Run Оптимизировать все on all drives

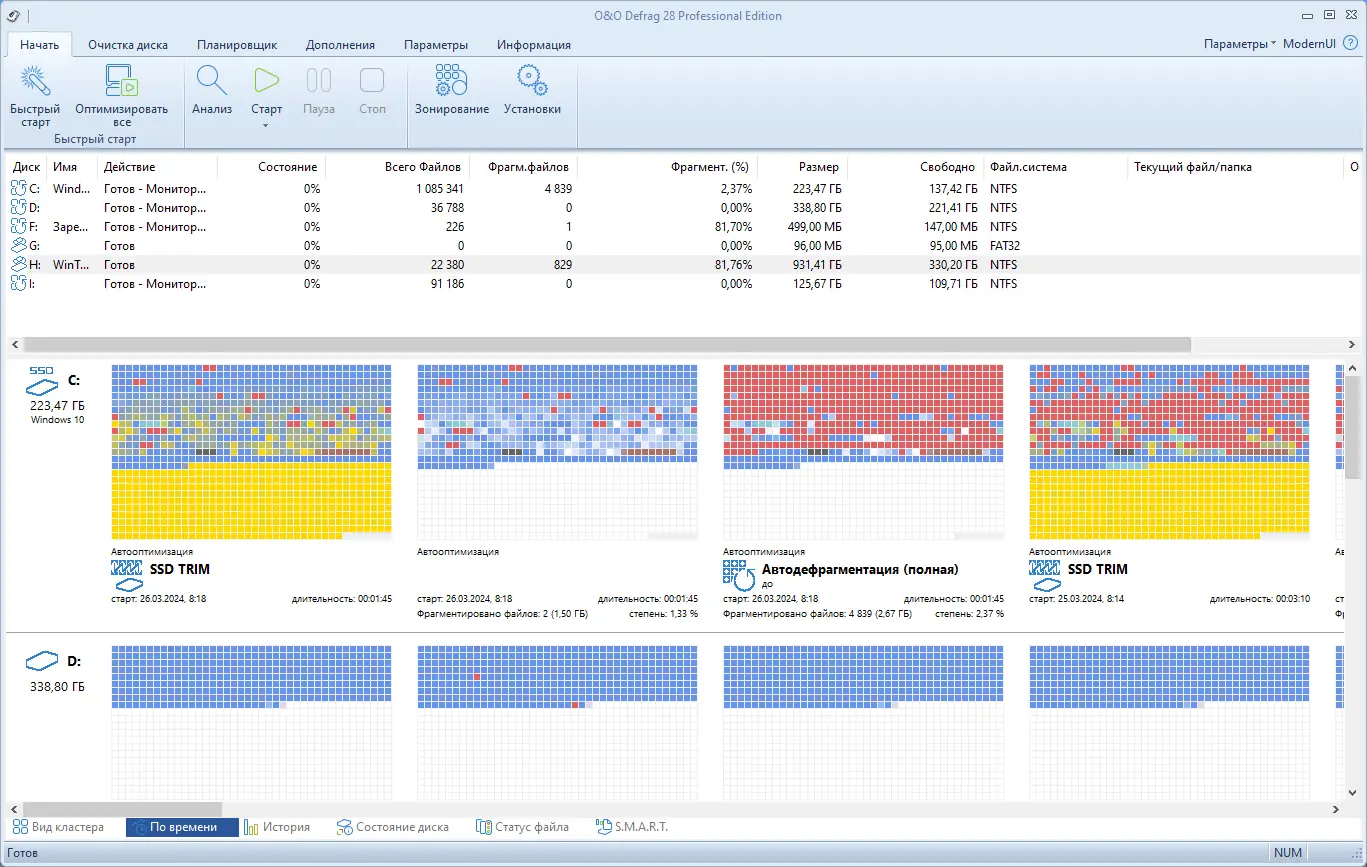(121, 97)
